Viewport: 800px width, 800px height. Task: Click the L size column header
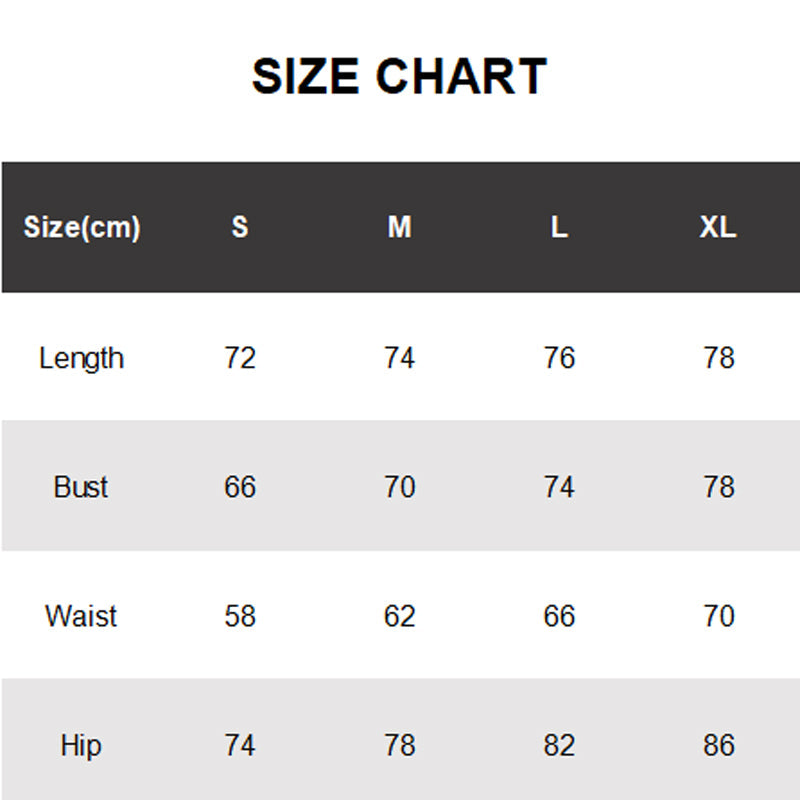[x=559, y=227]
